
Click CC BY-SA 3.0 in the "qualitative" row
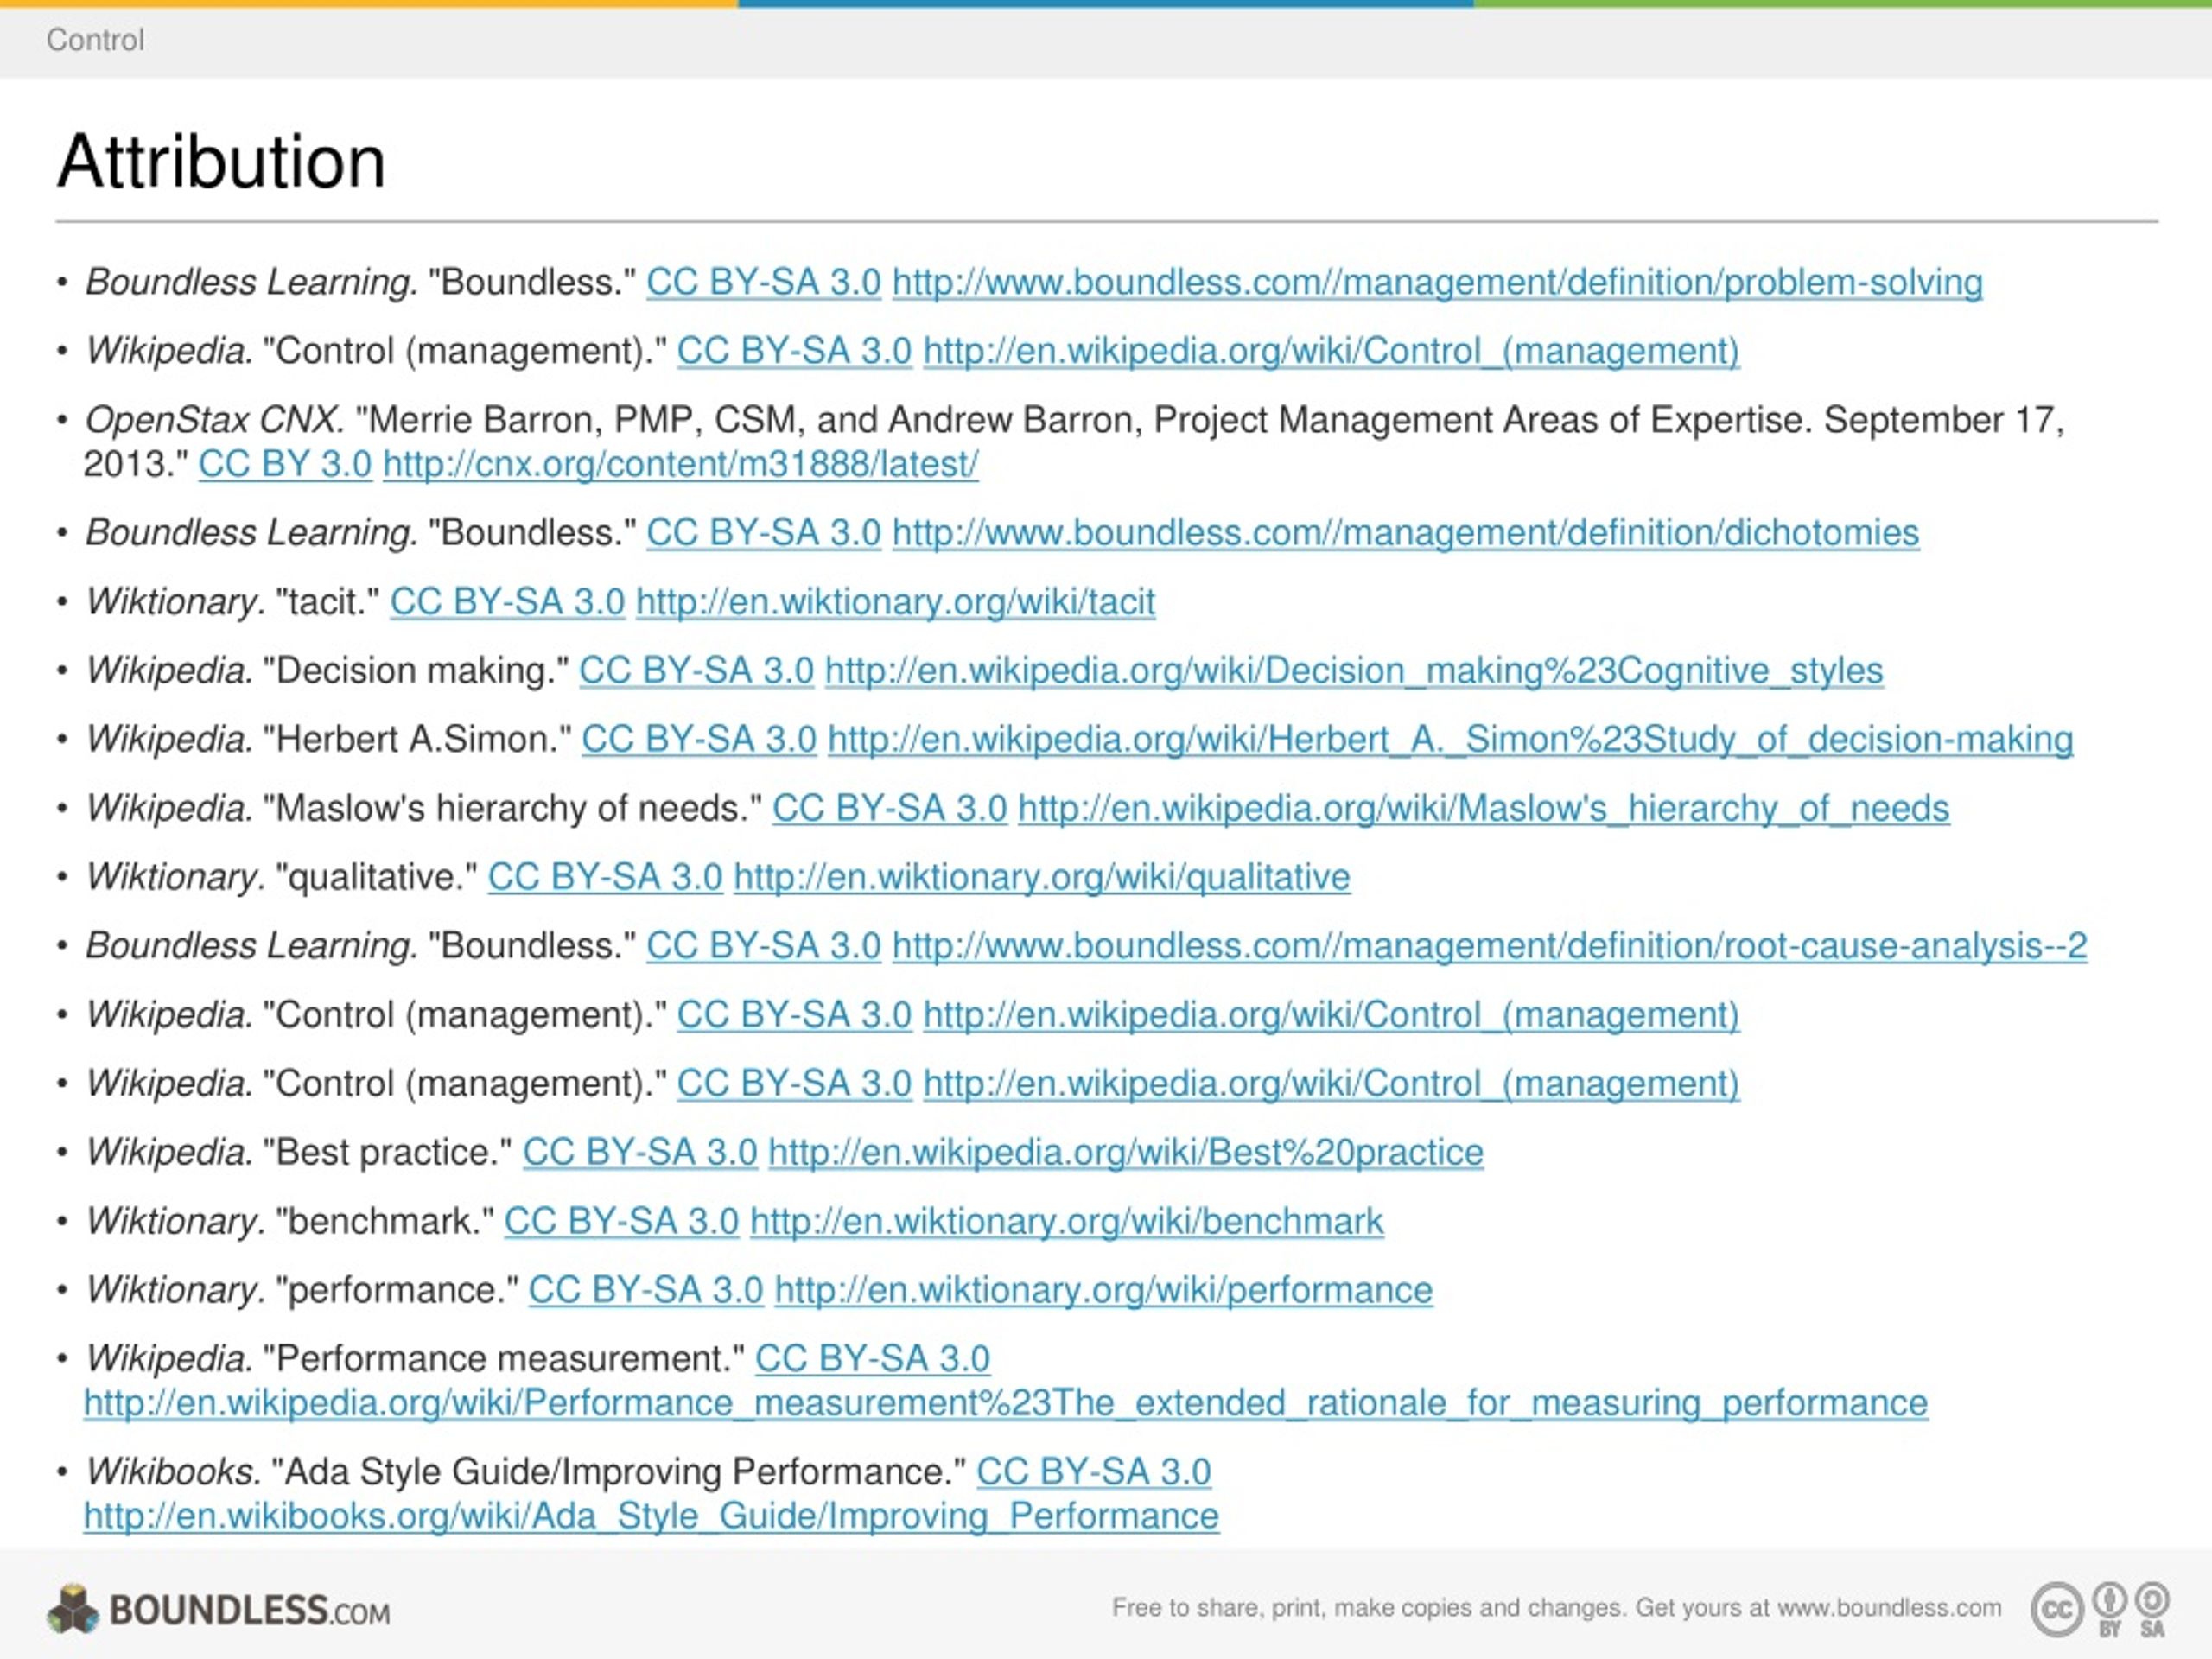[605, 877]
